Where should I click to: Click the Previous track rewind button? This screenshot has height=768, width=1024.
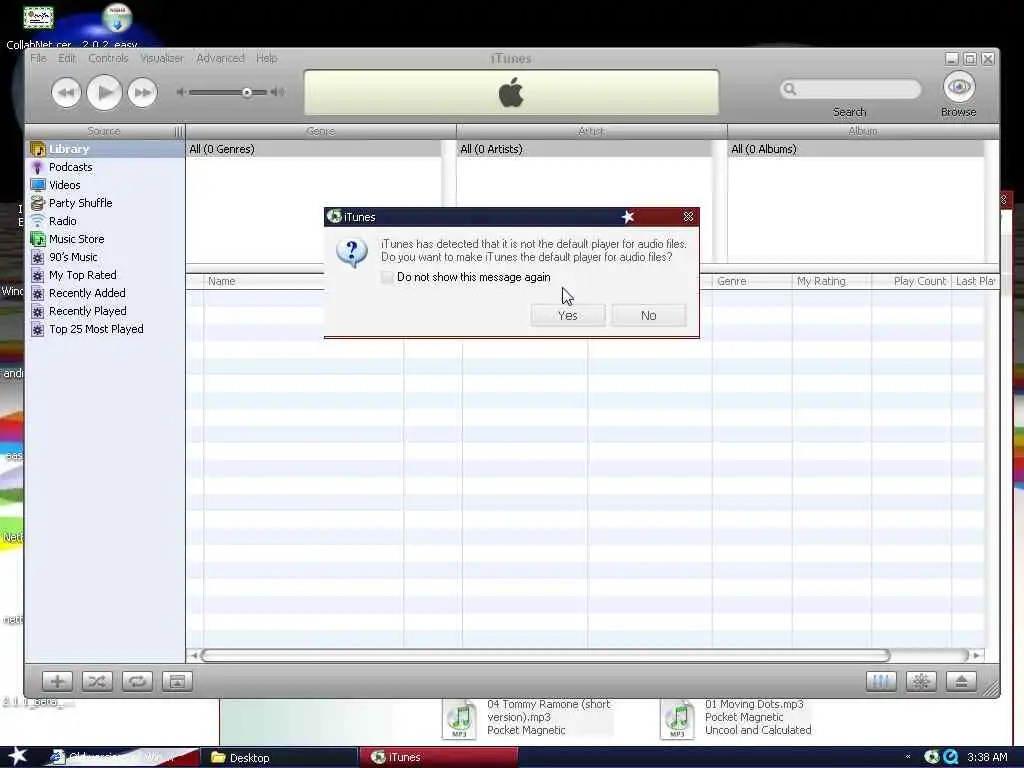point(66,93)
